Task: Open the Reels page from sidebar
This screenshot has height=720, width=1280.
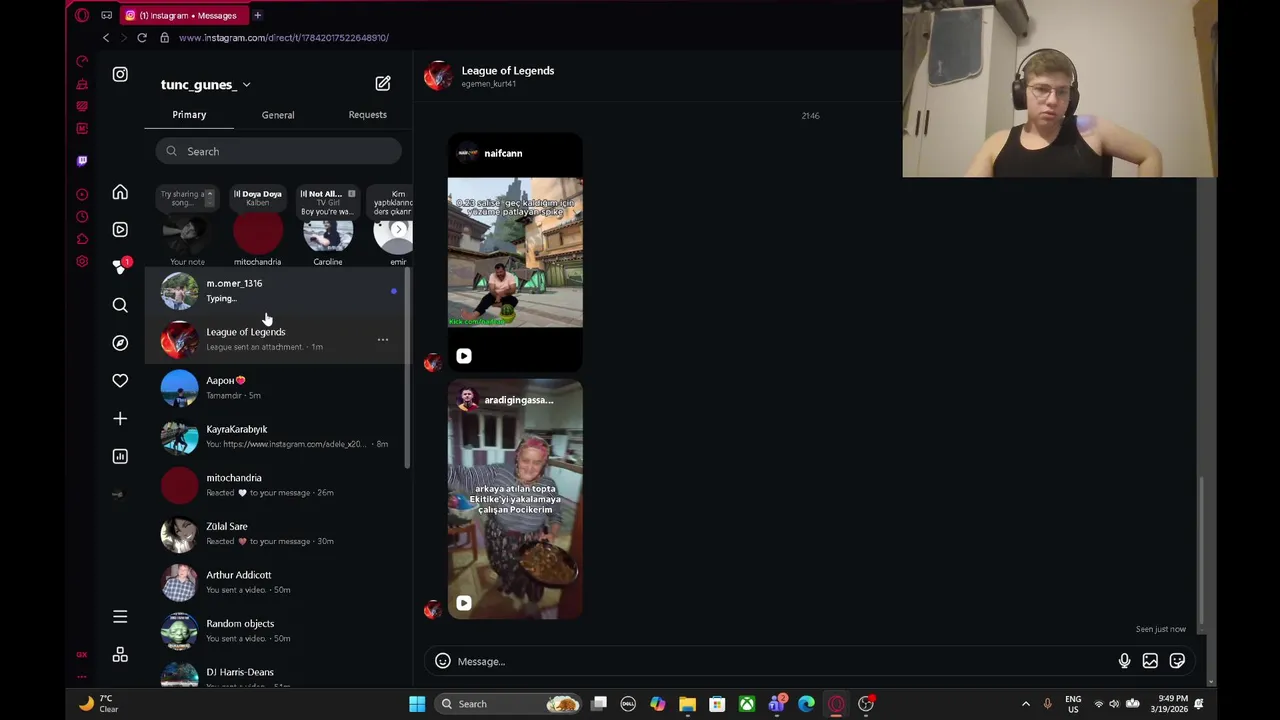Action: click(x=120, y=230)
